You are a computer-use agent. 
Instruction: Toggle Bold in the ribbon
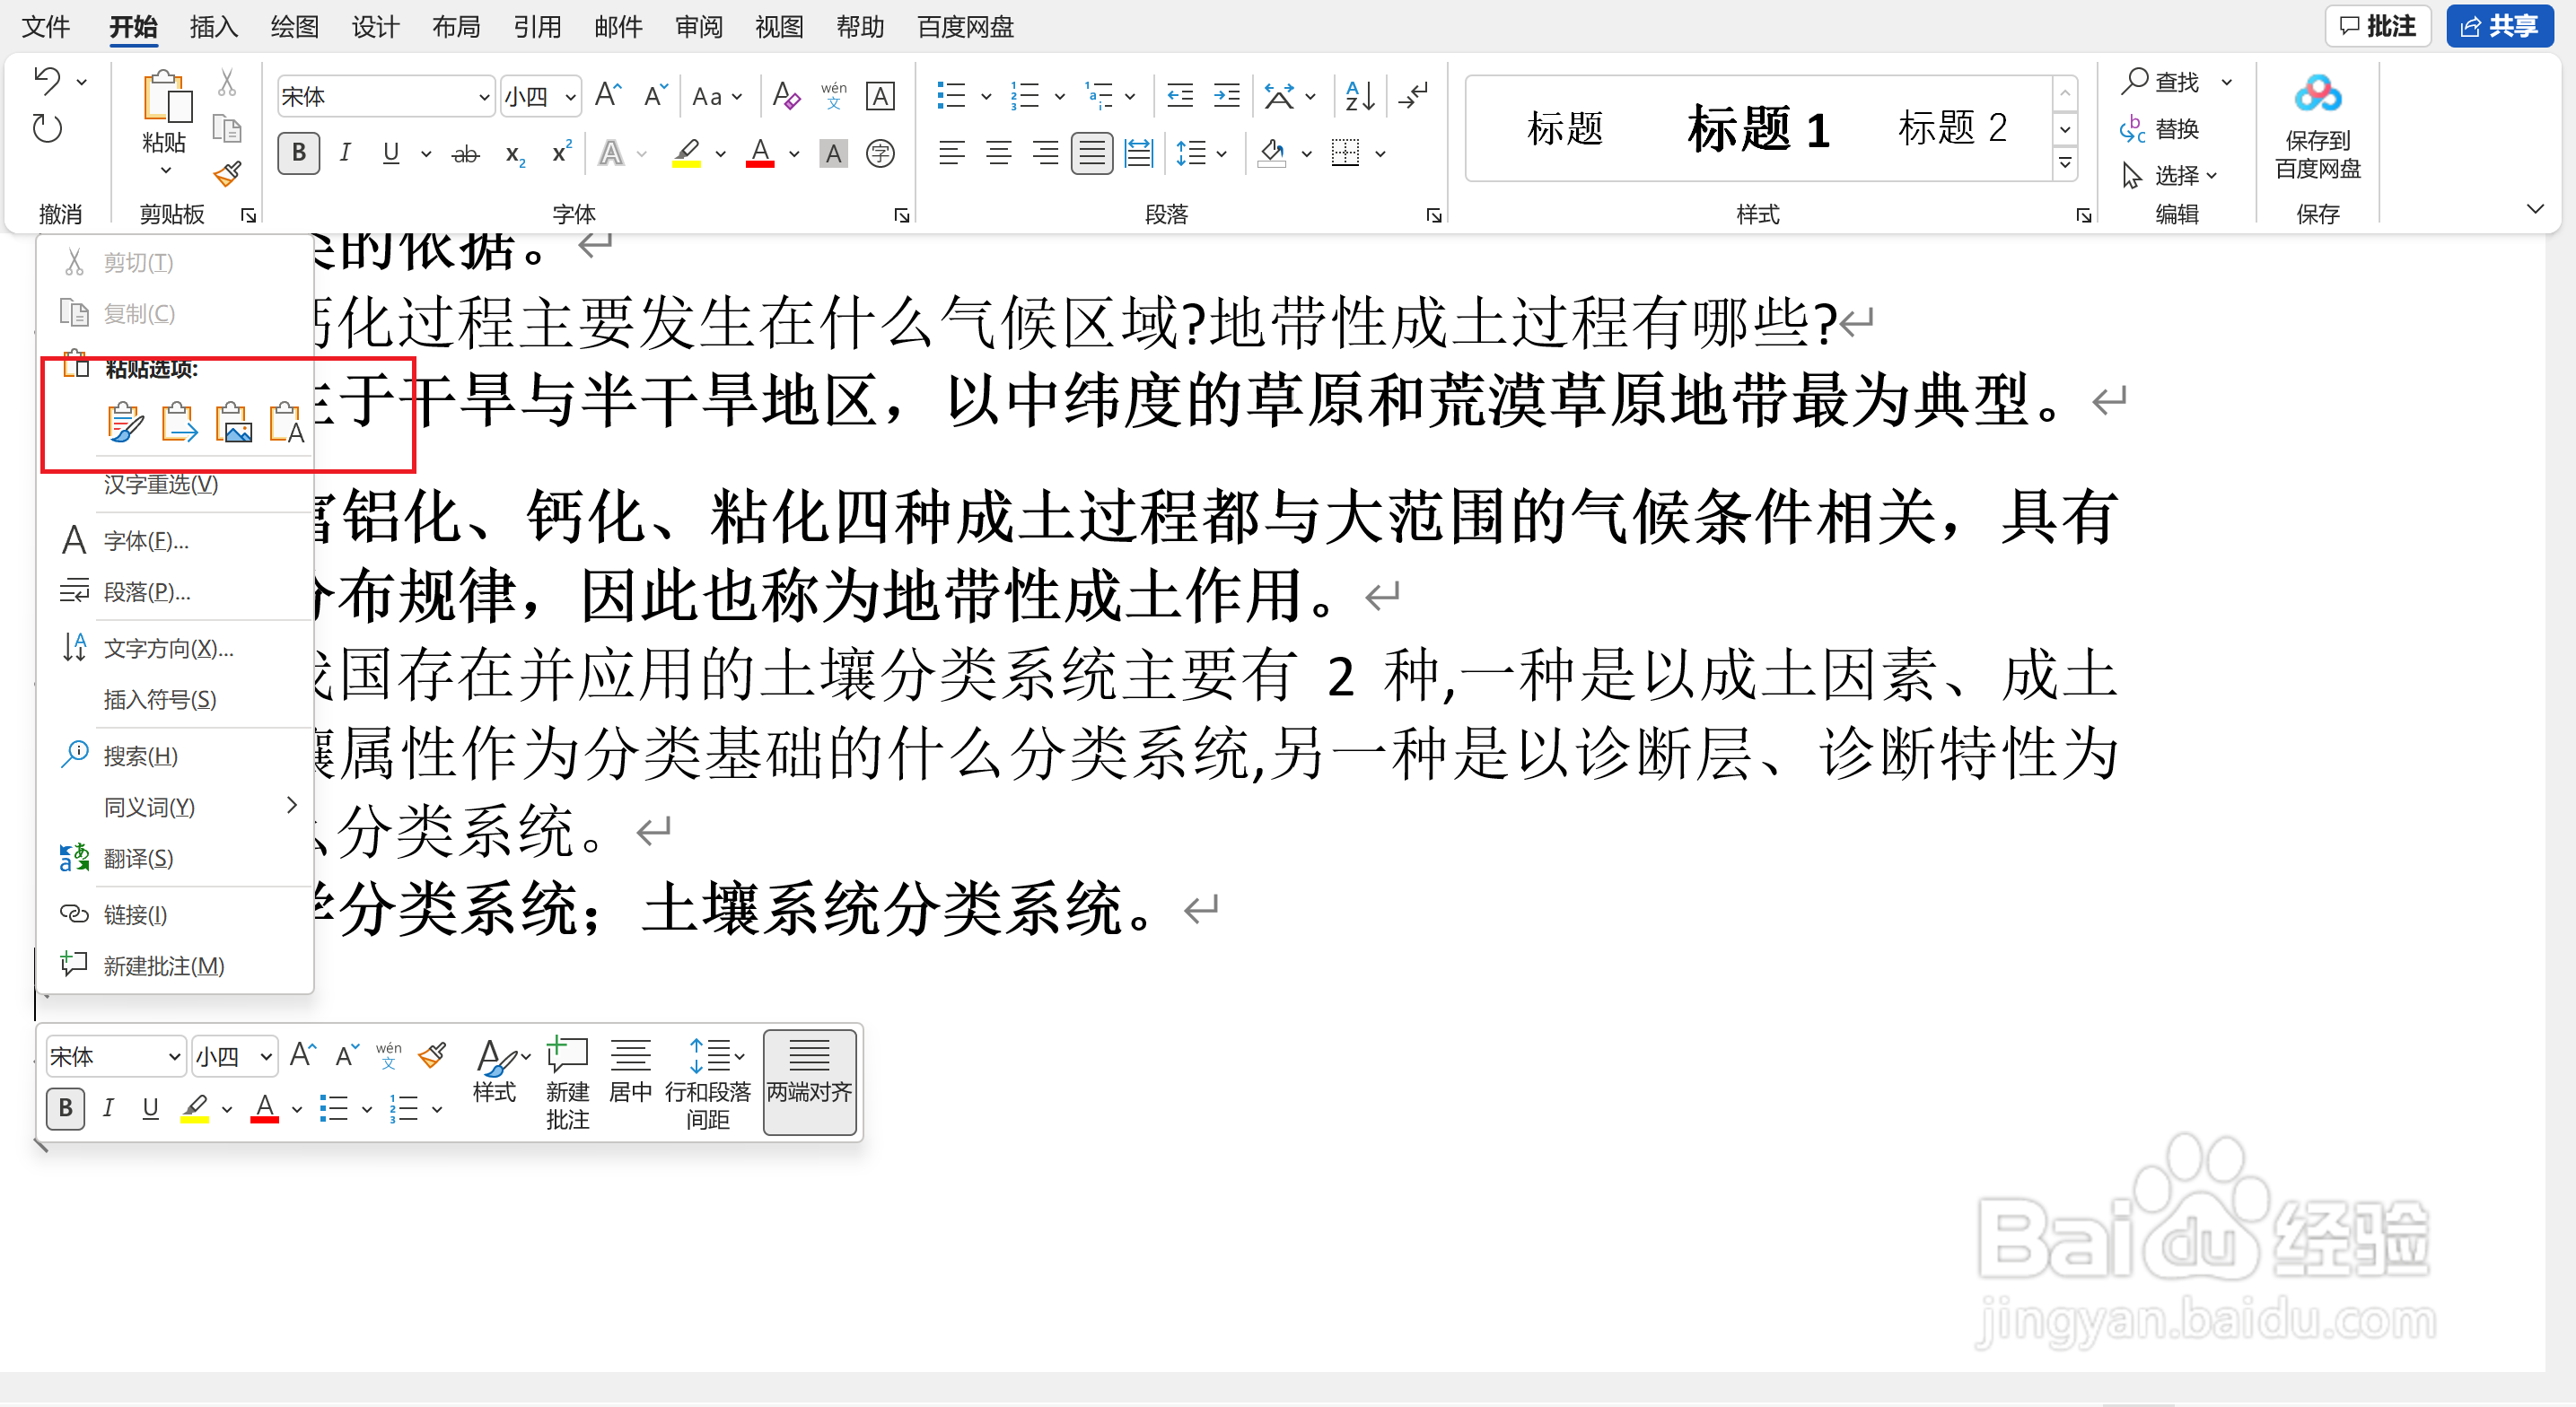click(298, 153)
